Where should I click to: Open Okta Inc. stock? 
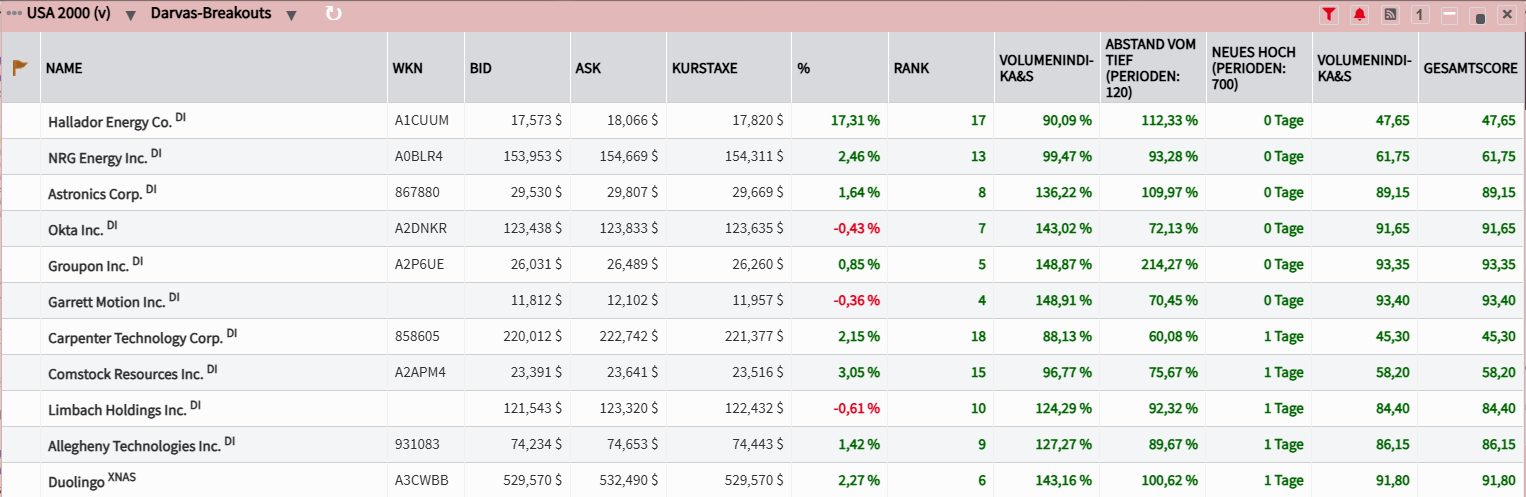pos(75,229)
